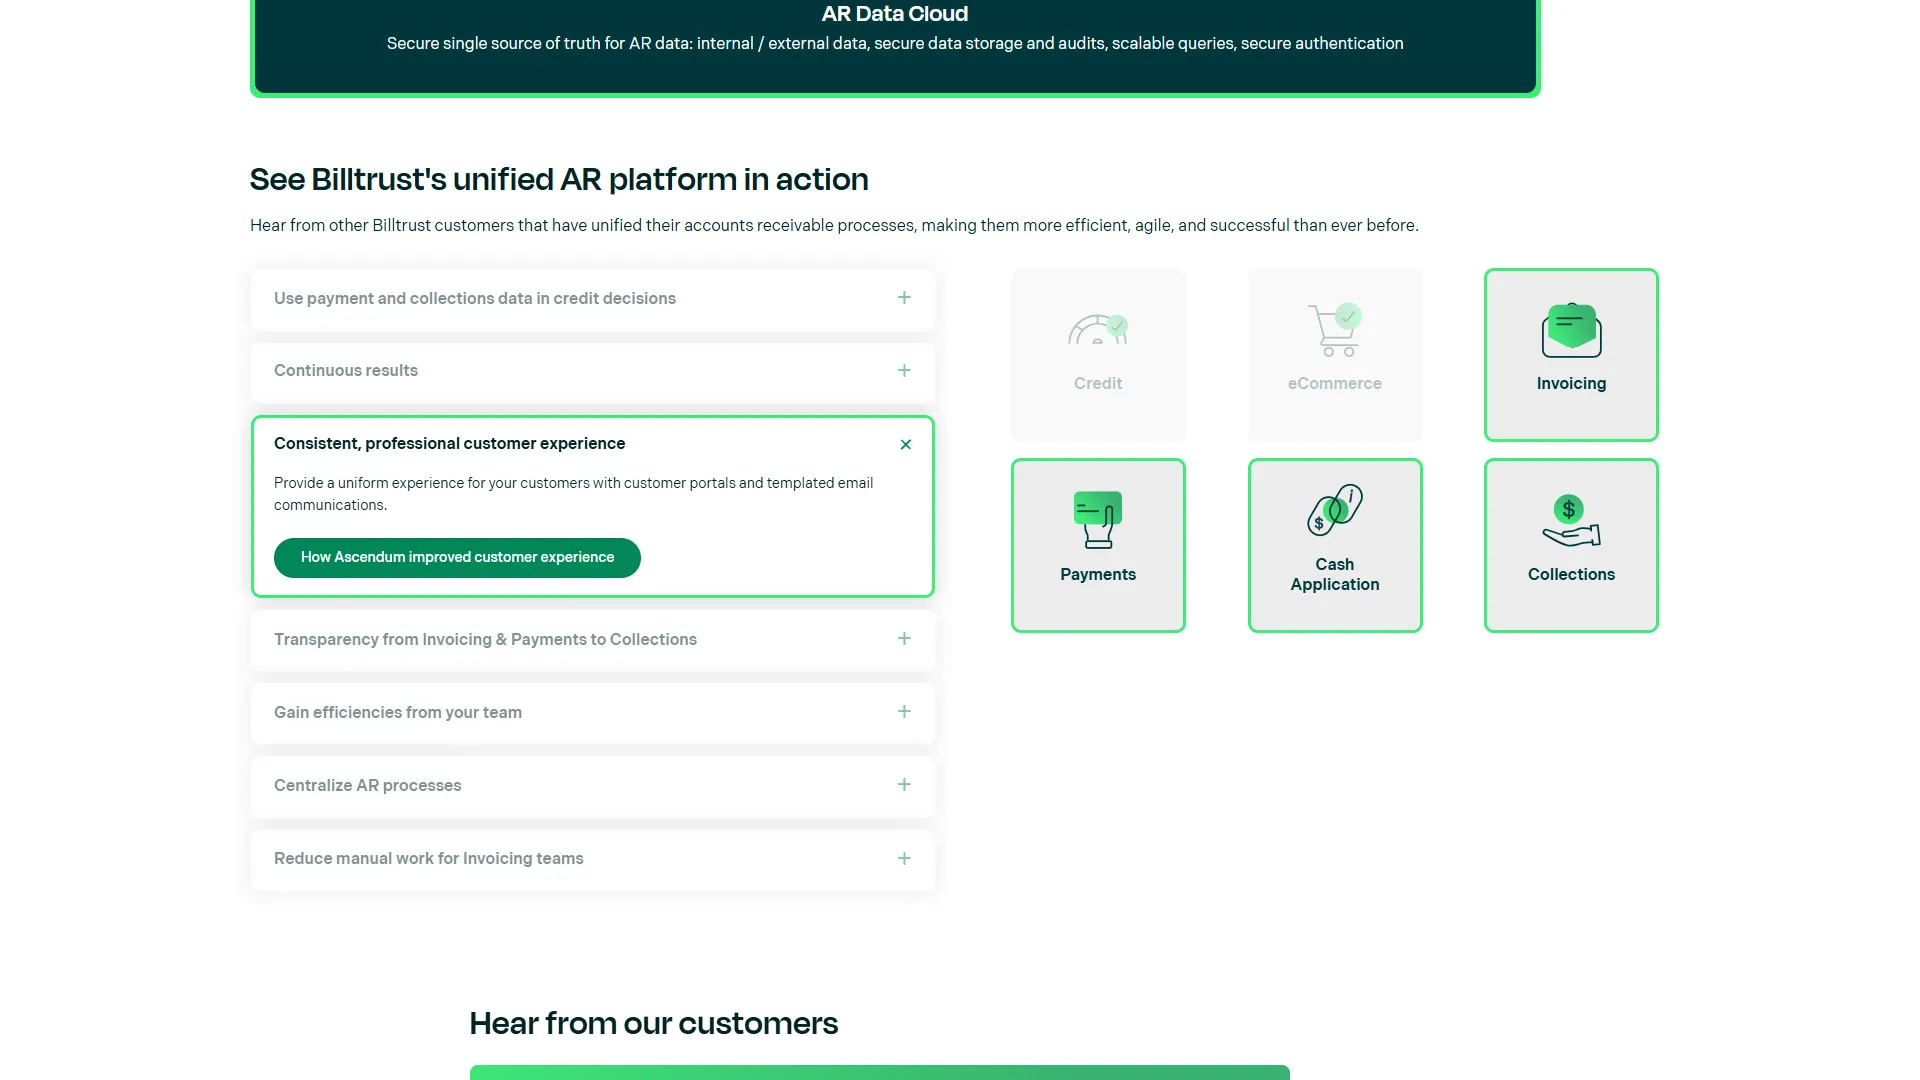Expand 'Use payment and collections data' plus icon
This screenshot has width=1920, height=1080.
coord(904,298)
